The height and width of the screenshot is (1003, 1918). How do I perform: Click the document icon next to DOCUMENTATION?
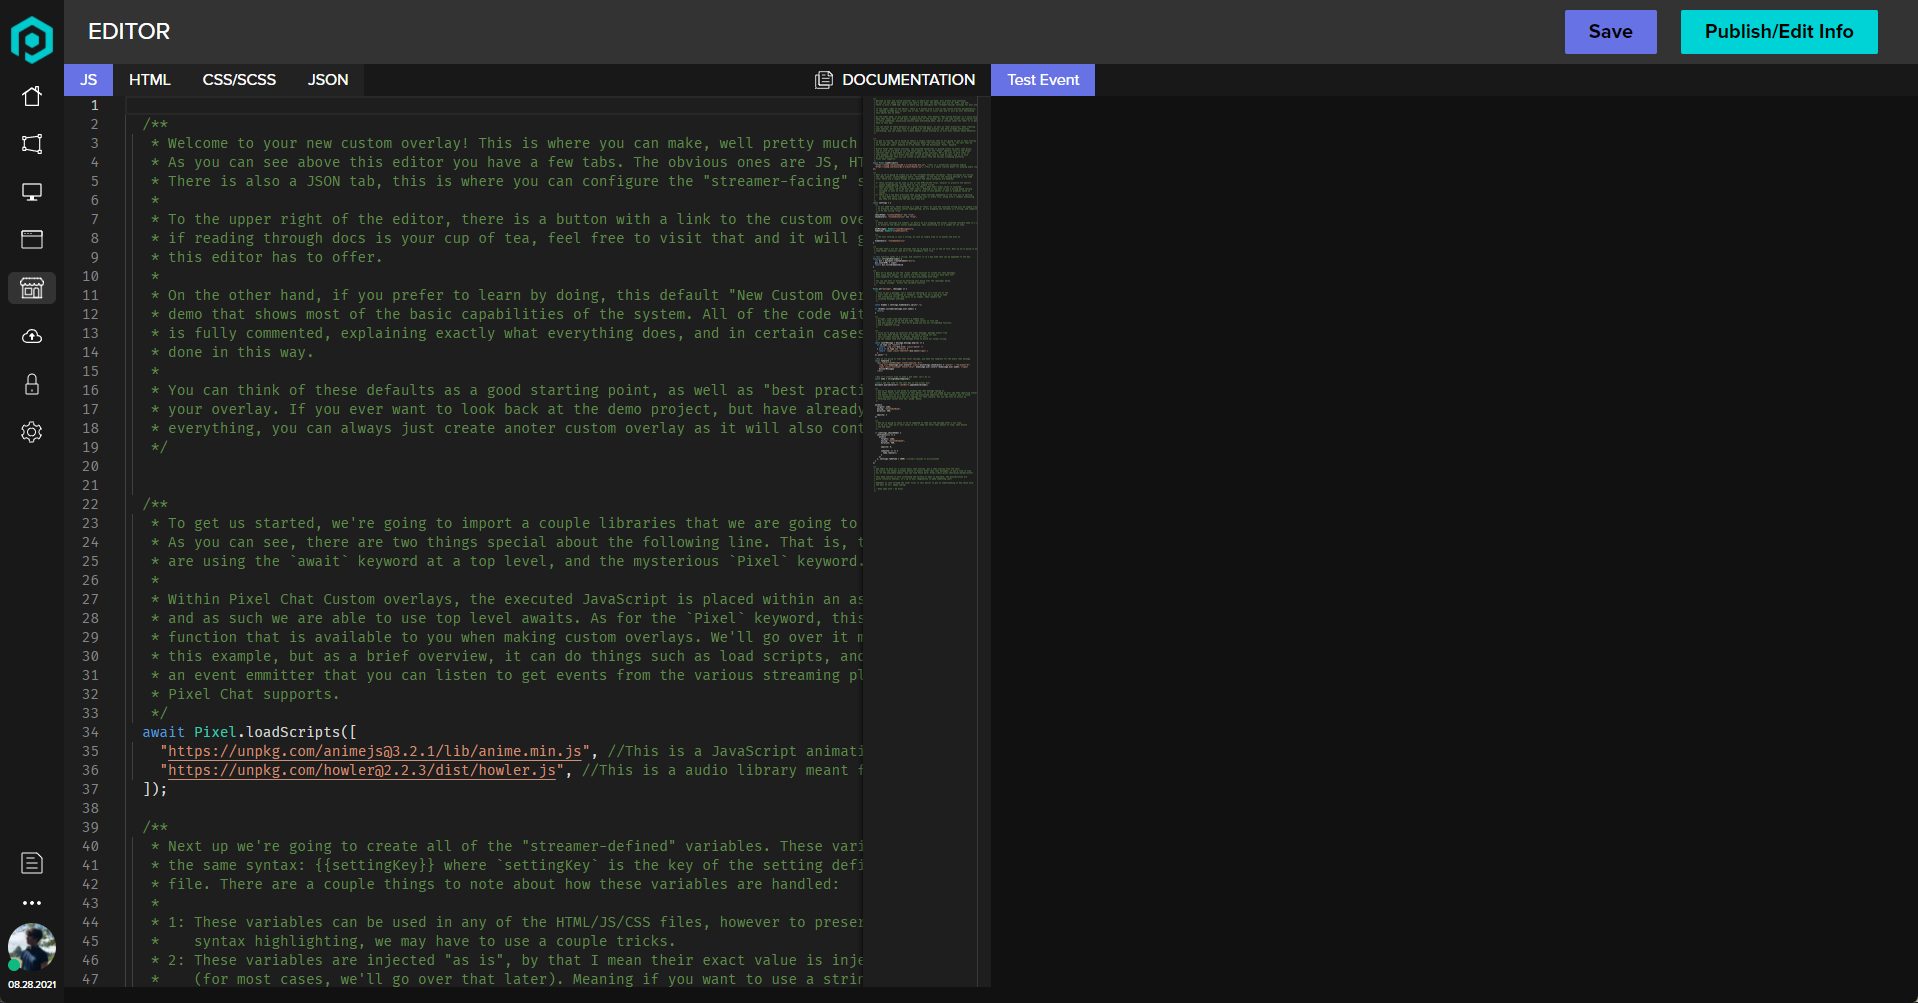823,79
